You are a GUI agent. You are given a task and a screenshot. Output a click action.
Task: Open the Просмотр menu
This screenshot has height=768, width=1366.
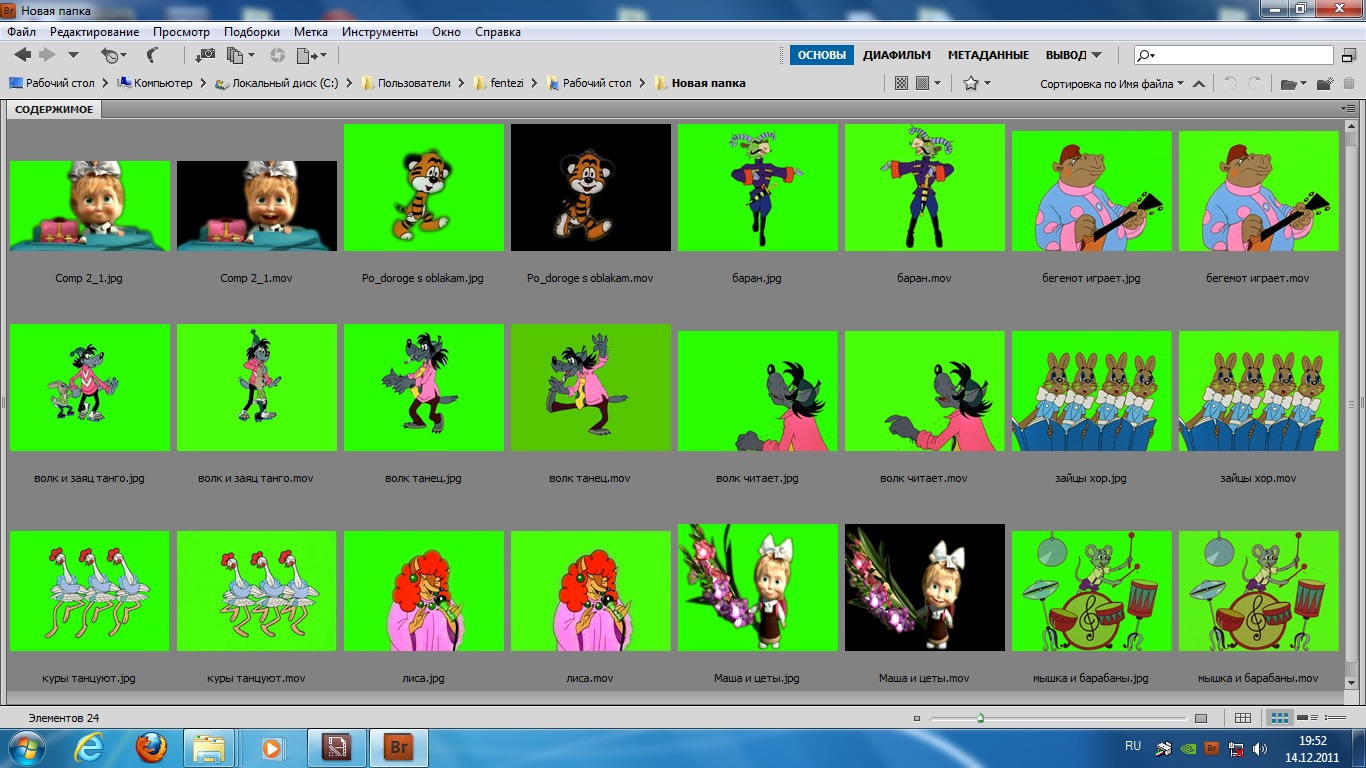(182, 32)
